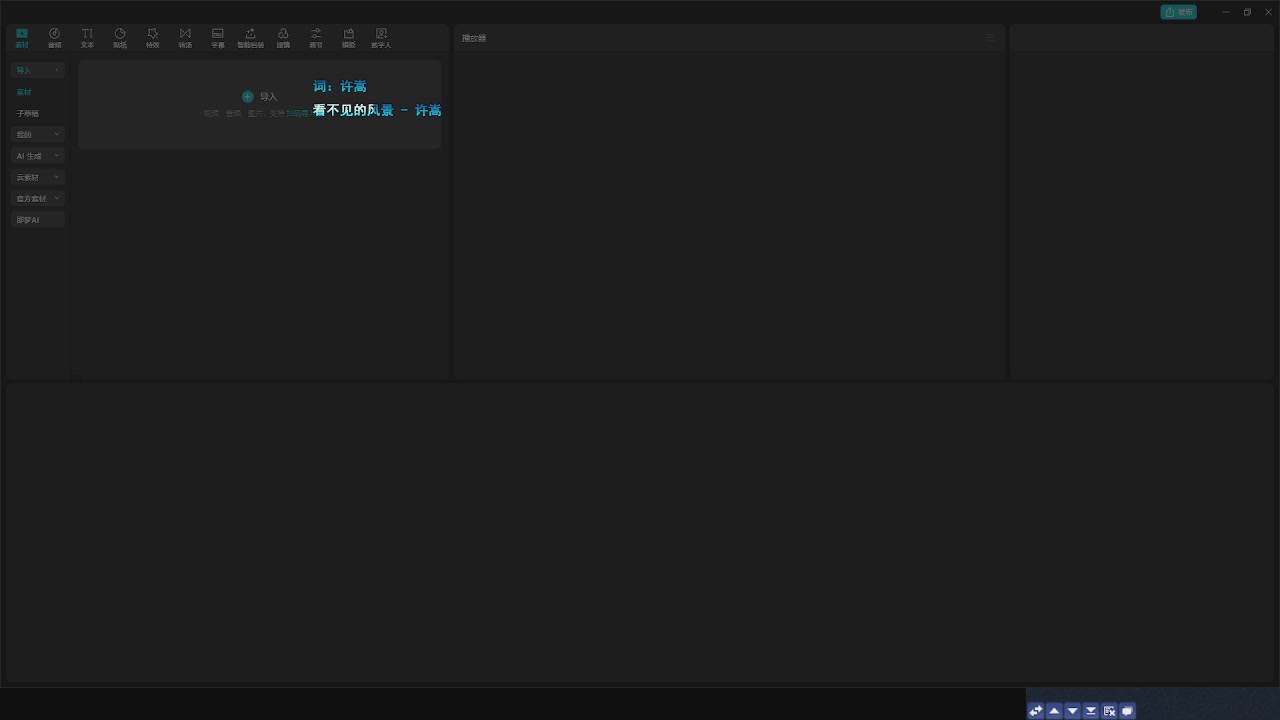
Task: Expand the 官方素材 sidebar dropdown
Action: tap(38, 198)
